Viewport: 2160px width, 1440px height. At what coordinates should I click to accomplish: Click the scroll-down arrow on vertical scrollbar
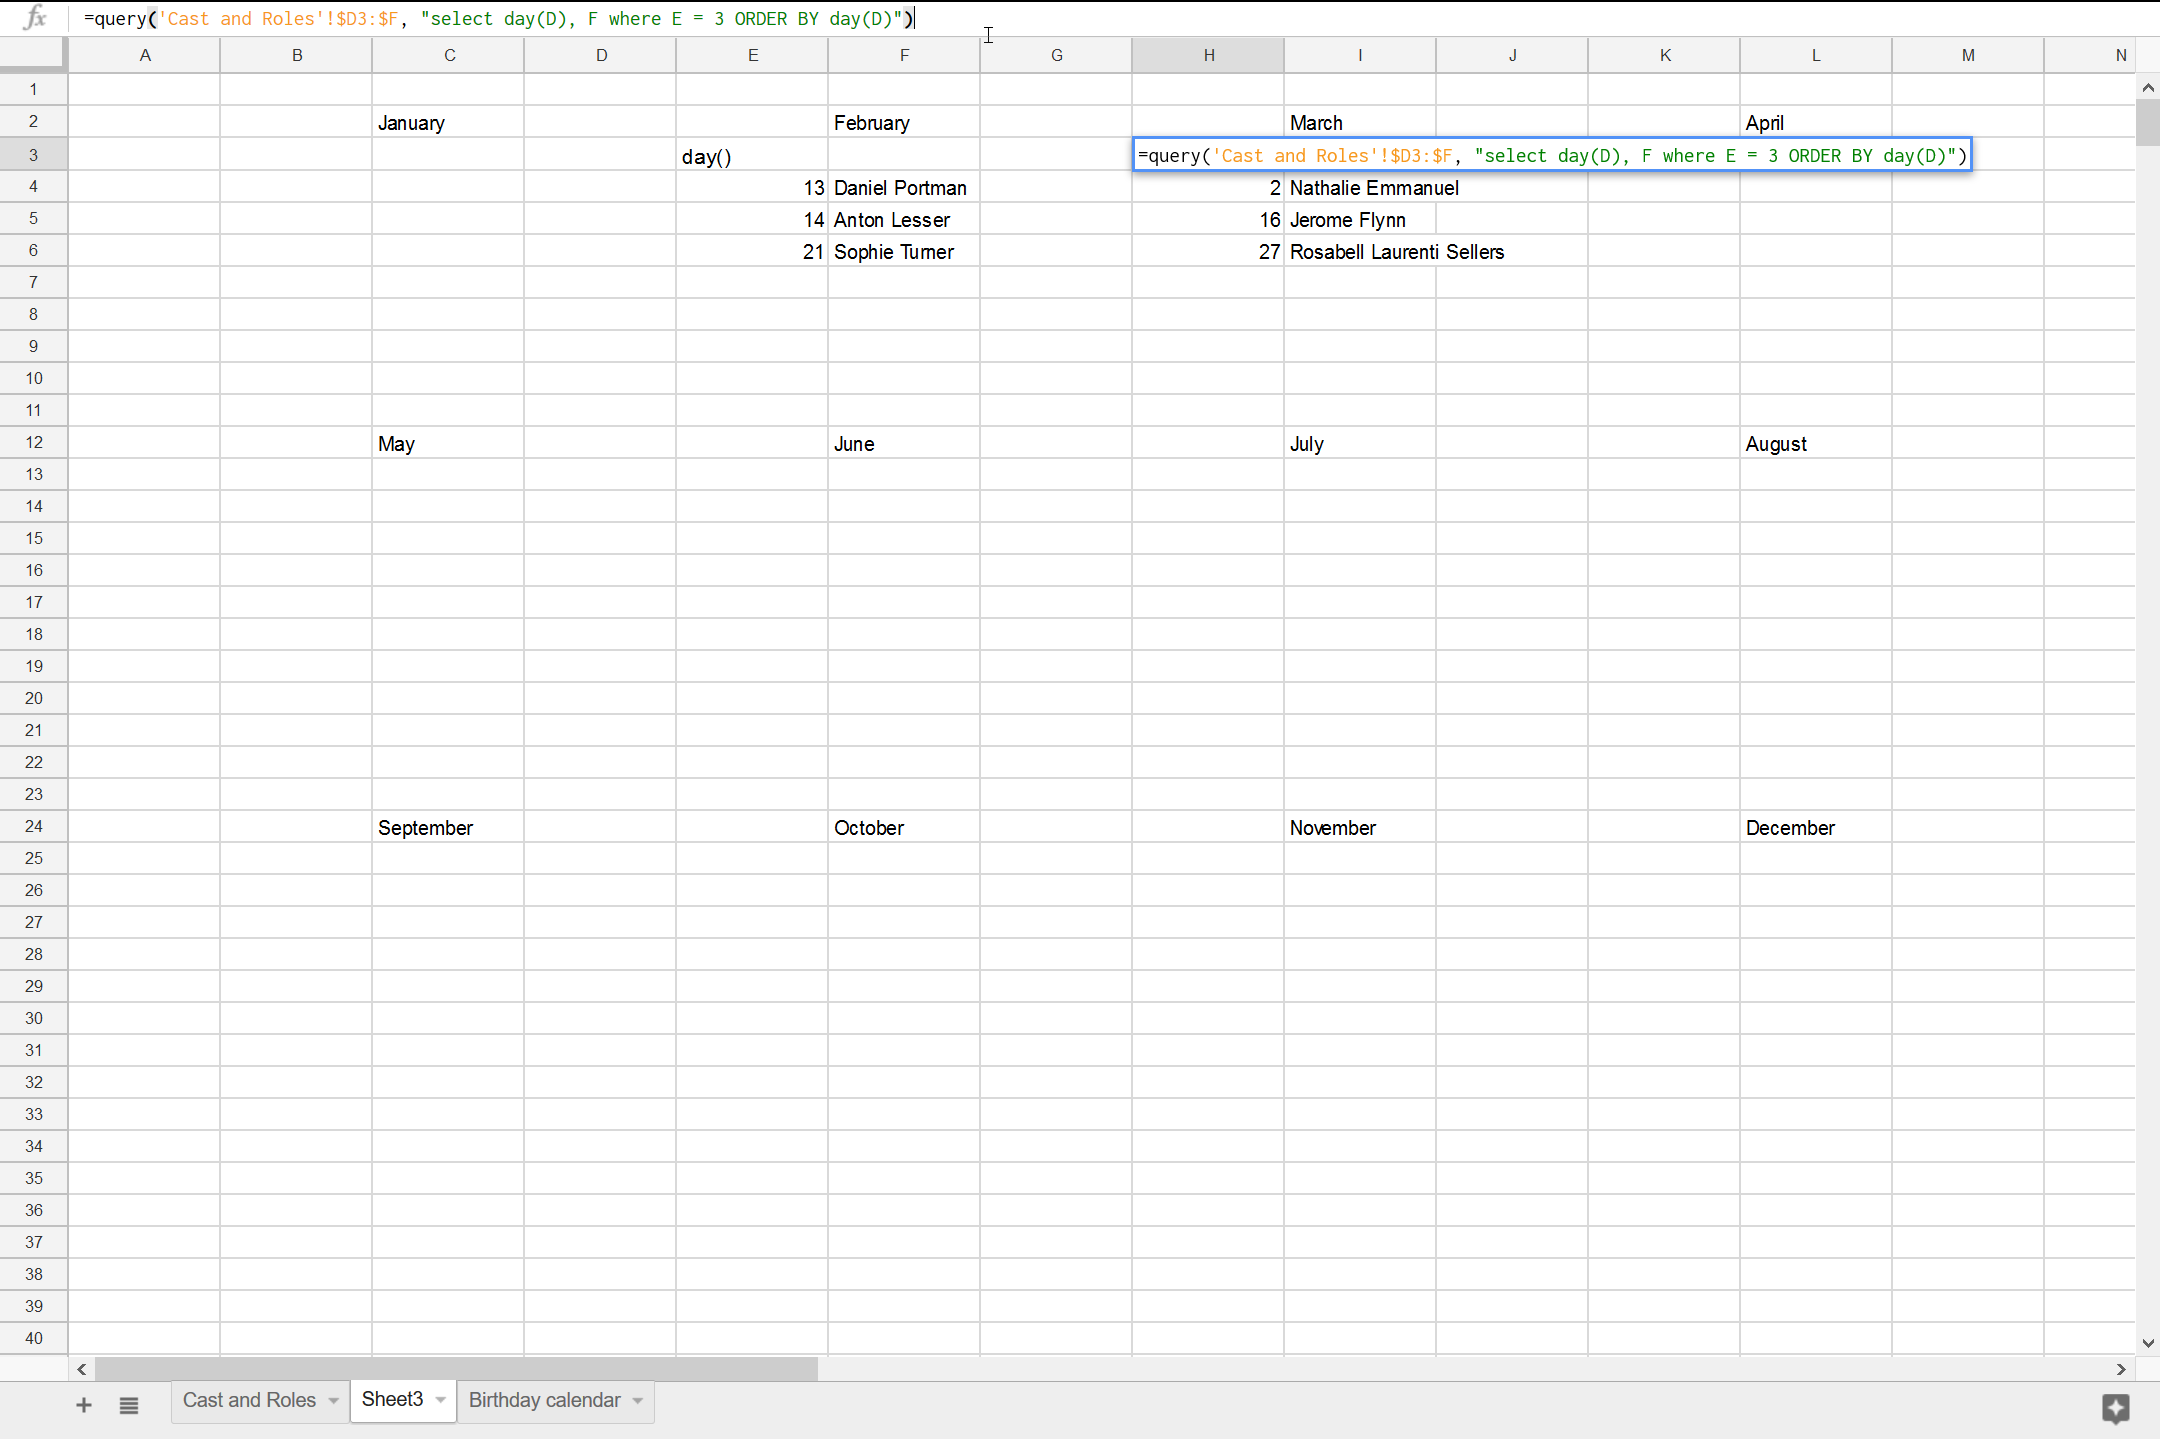click(x=2147, y=1343)
